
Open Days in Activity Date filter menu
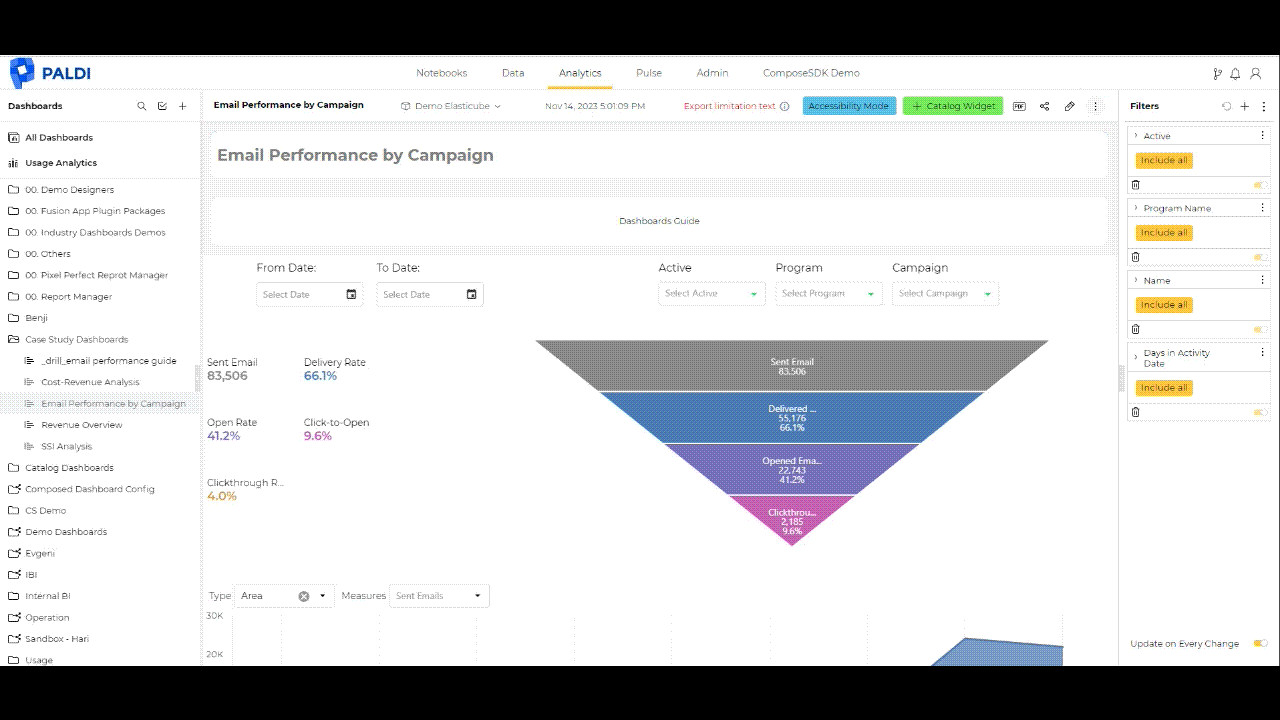coord(1262,353)
